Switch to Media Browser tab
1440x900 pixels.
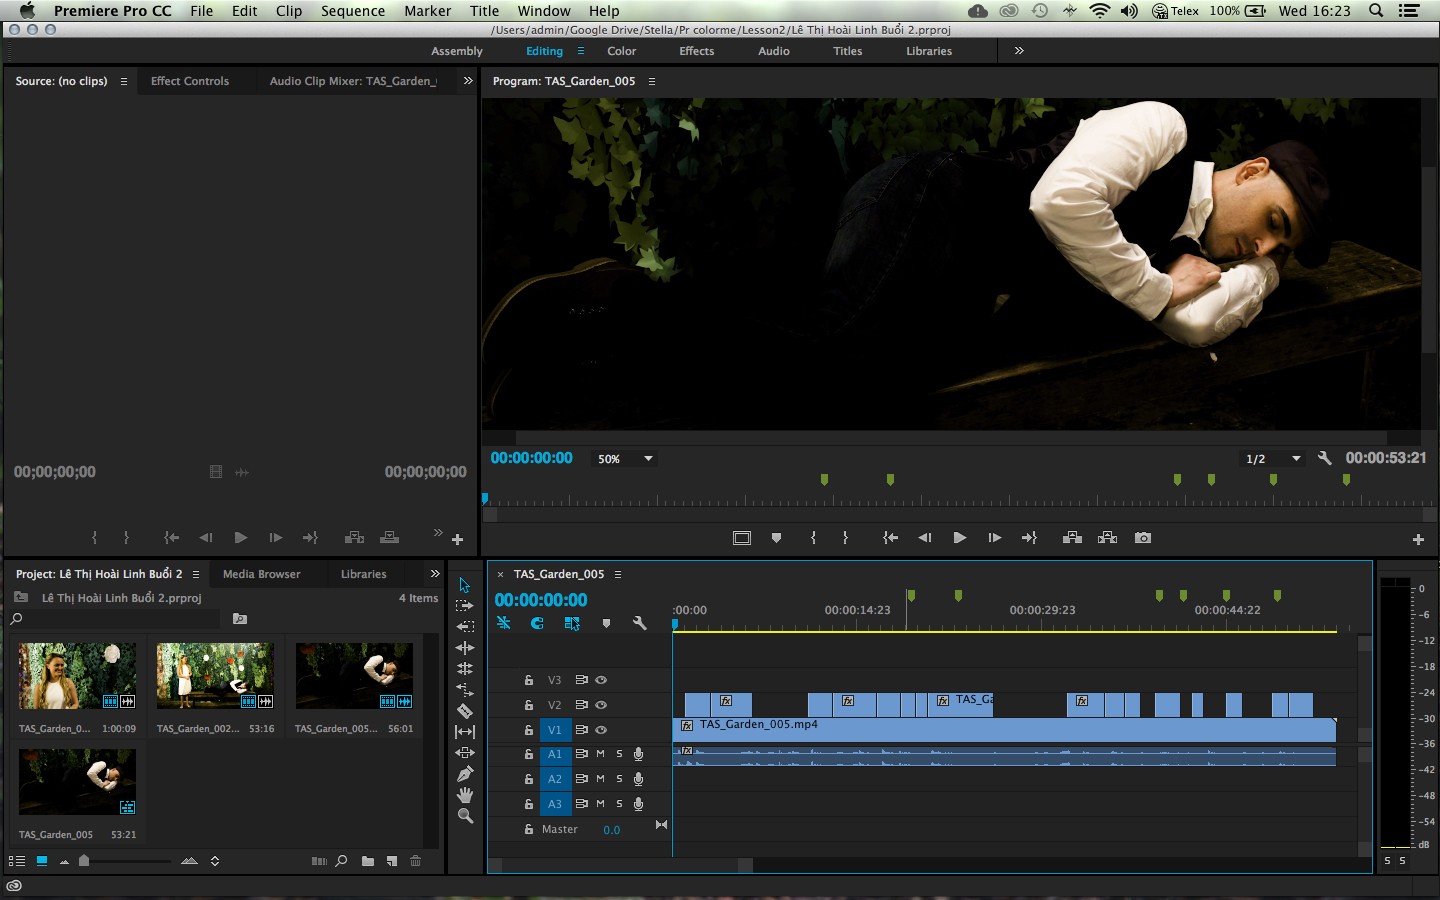pos(261,574)
